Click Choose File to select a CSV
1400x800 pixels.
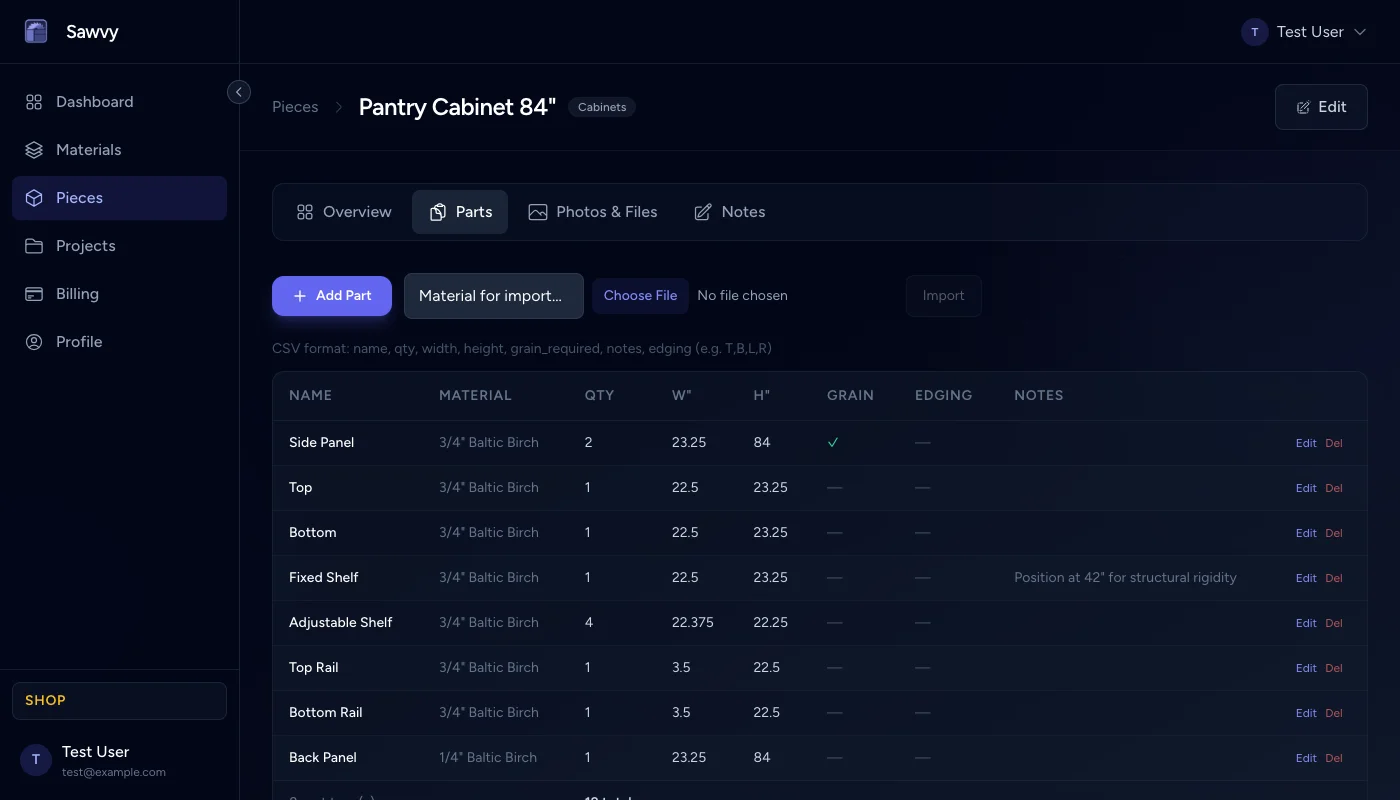coord(640,295)
